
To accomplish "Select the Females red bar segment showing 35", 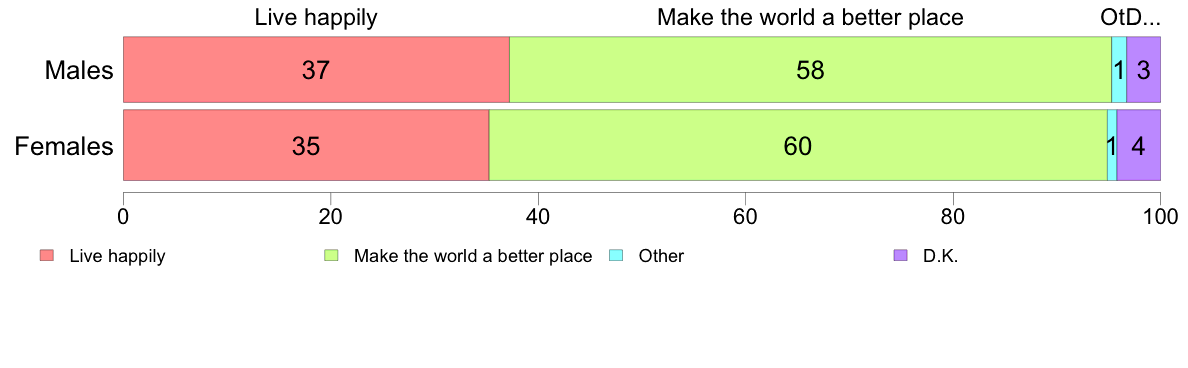I will [x=306, y=145].
